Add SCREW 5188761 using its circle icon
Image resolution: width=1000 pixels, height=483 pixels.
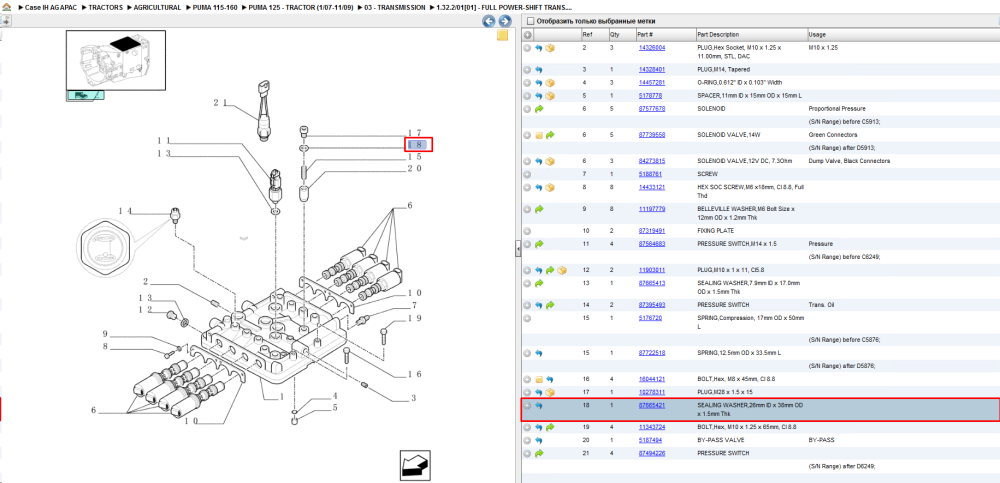527,174
